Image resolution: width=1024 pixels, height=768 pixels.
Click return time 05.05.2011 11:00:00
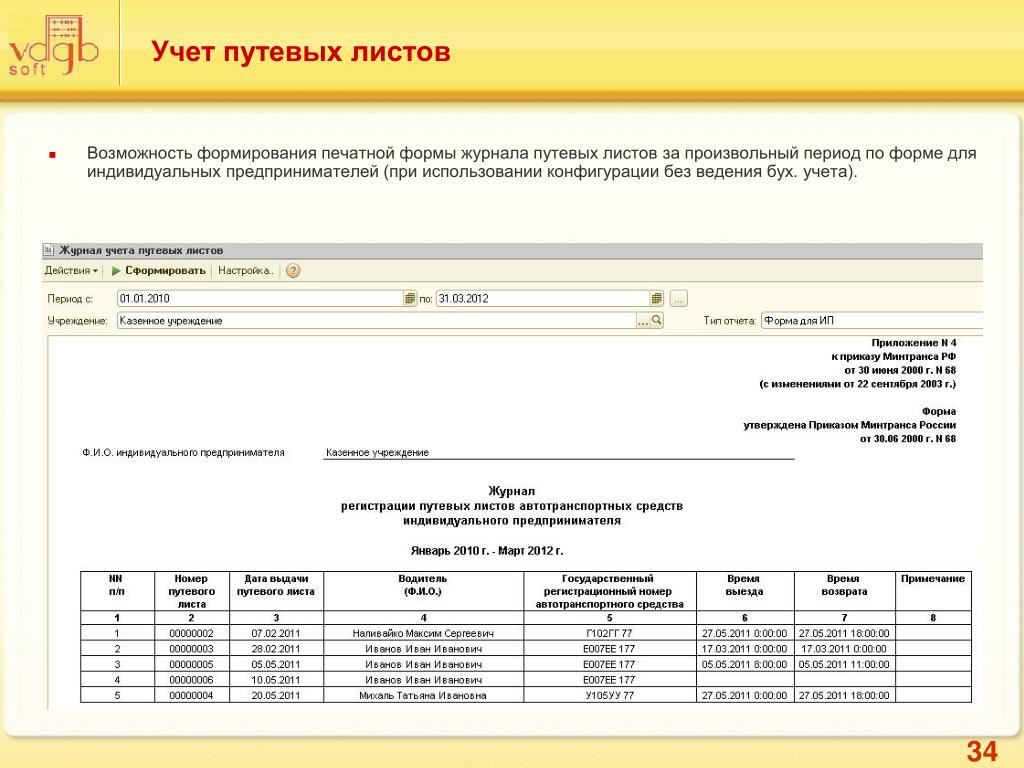tap(844, 664)
